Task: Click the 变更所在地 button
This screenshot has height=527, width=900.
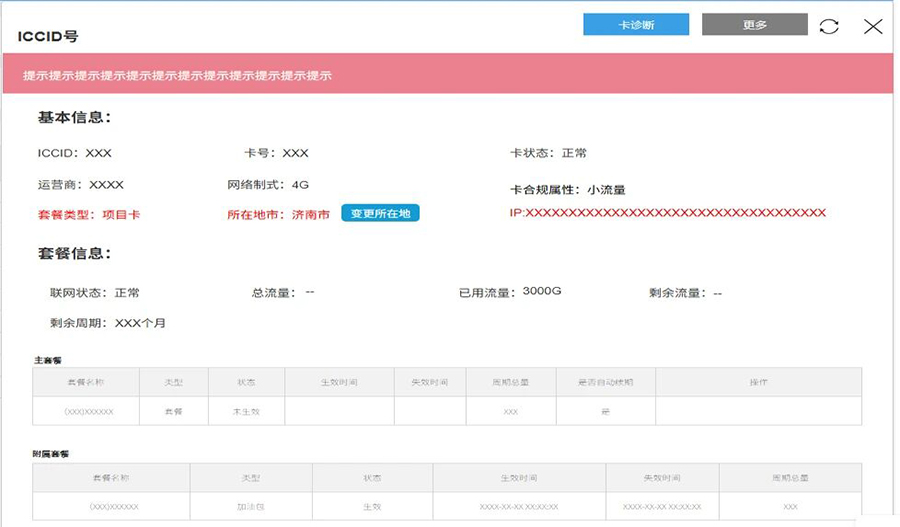Action: tap(380, 213)
